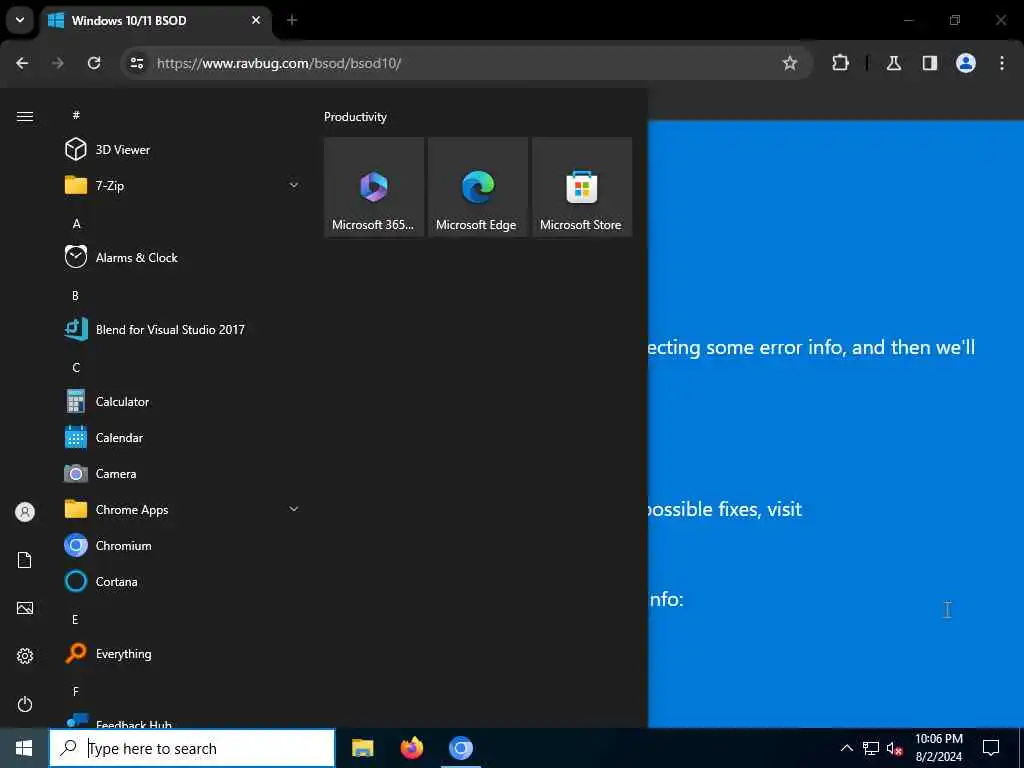Click the browser address bar URL
Image resolution: width=1024 pixels, height=768 pixels.
tap(279, 63)
